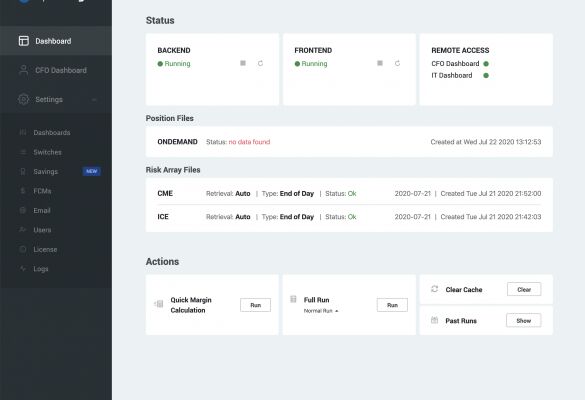
Task: Click the Backend Running status indicator
Action: (174, 64)
